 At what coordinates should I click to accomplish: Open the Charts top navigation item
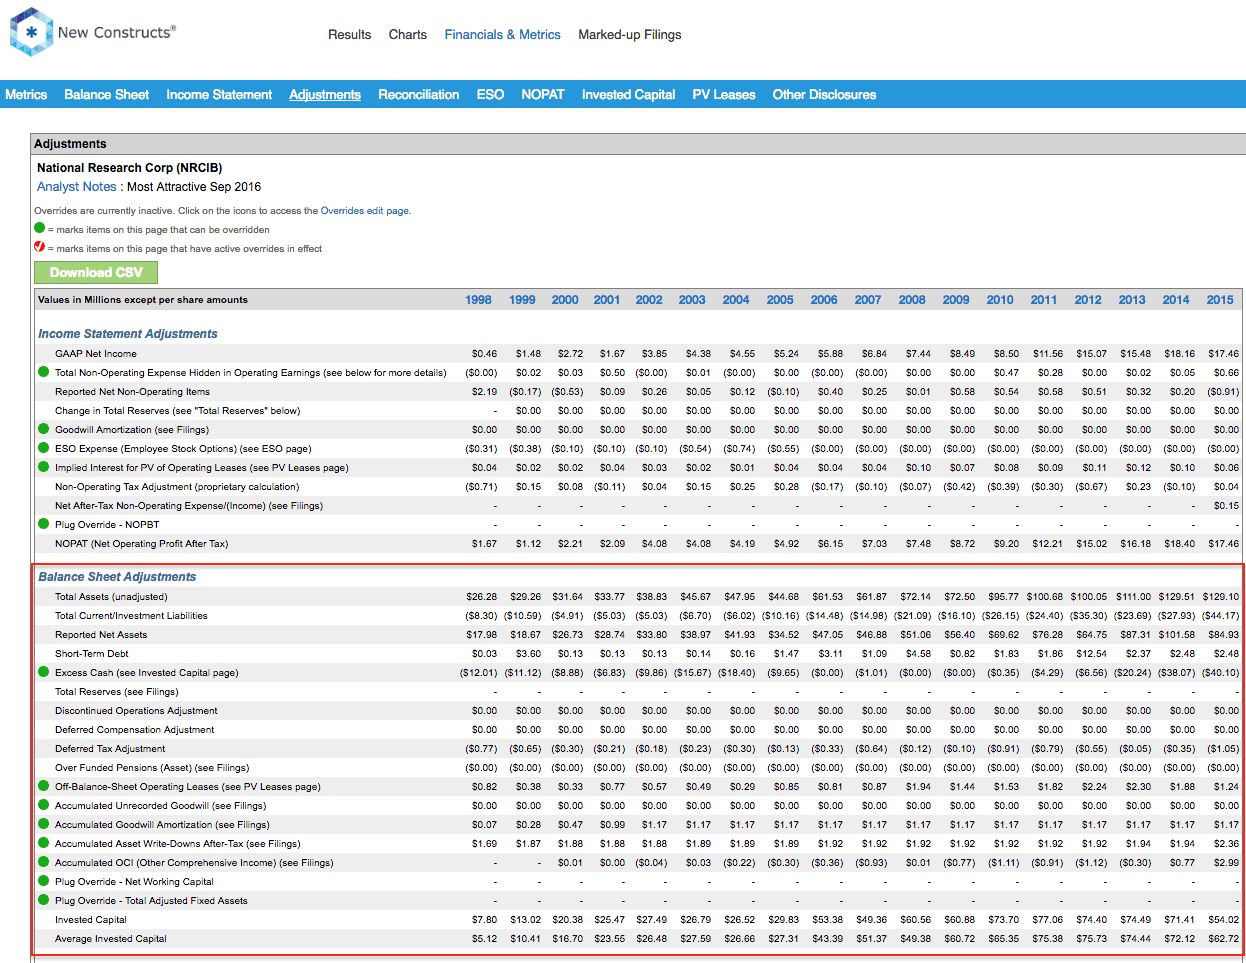coord(408,34)
